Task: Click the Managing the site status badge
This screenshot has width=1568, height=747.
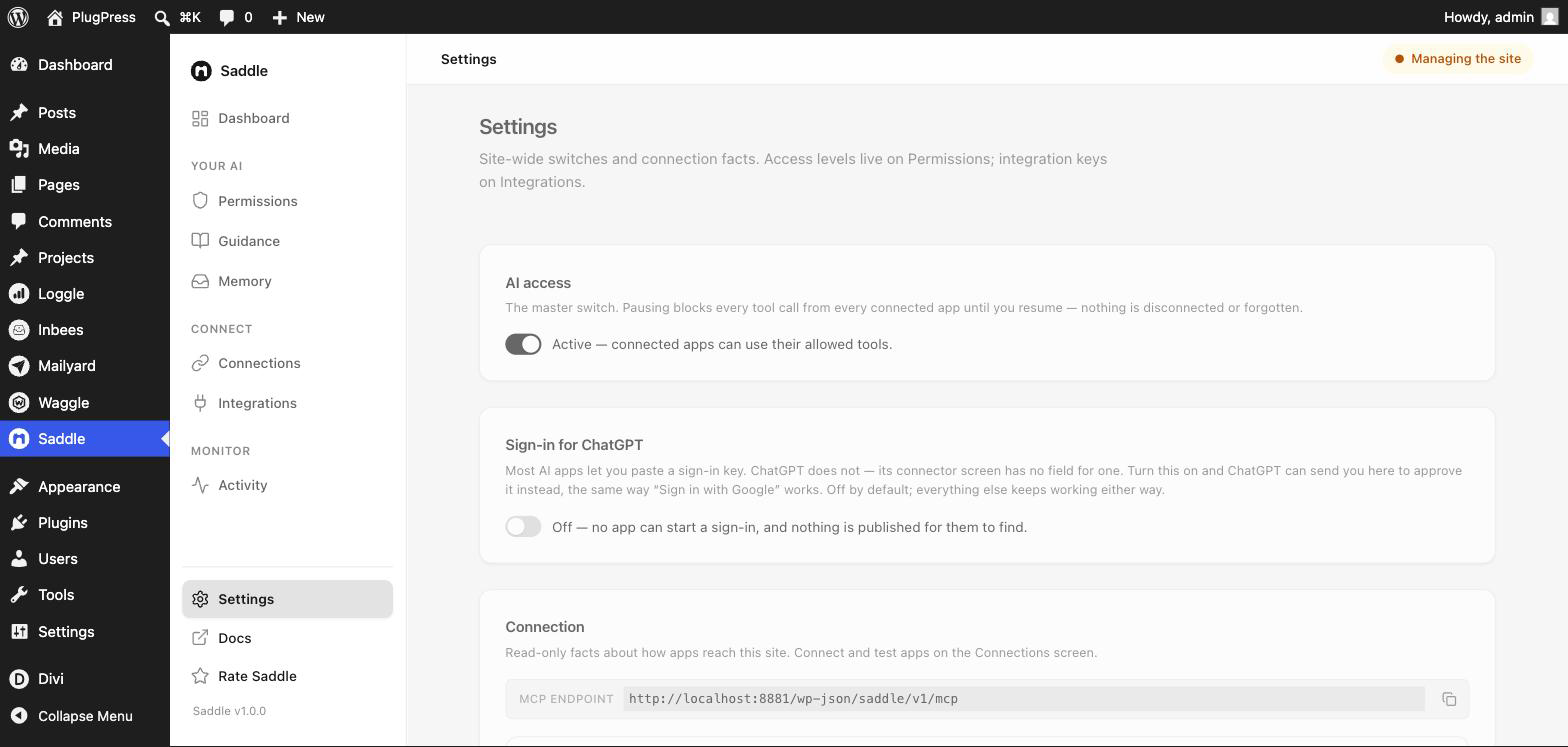Action: tap(1458, 59)
